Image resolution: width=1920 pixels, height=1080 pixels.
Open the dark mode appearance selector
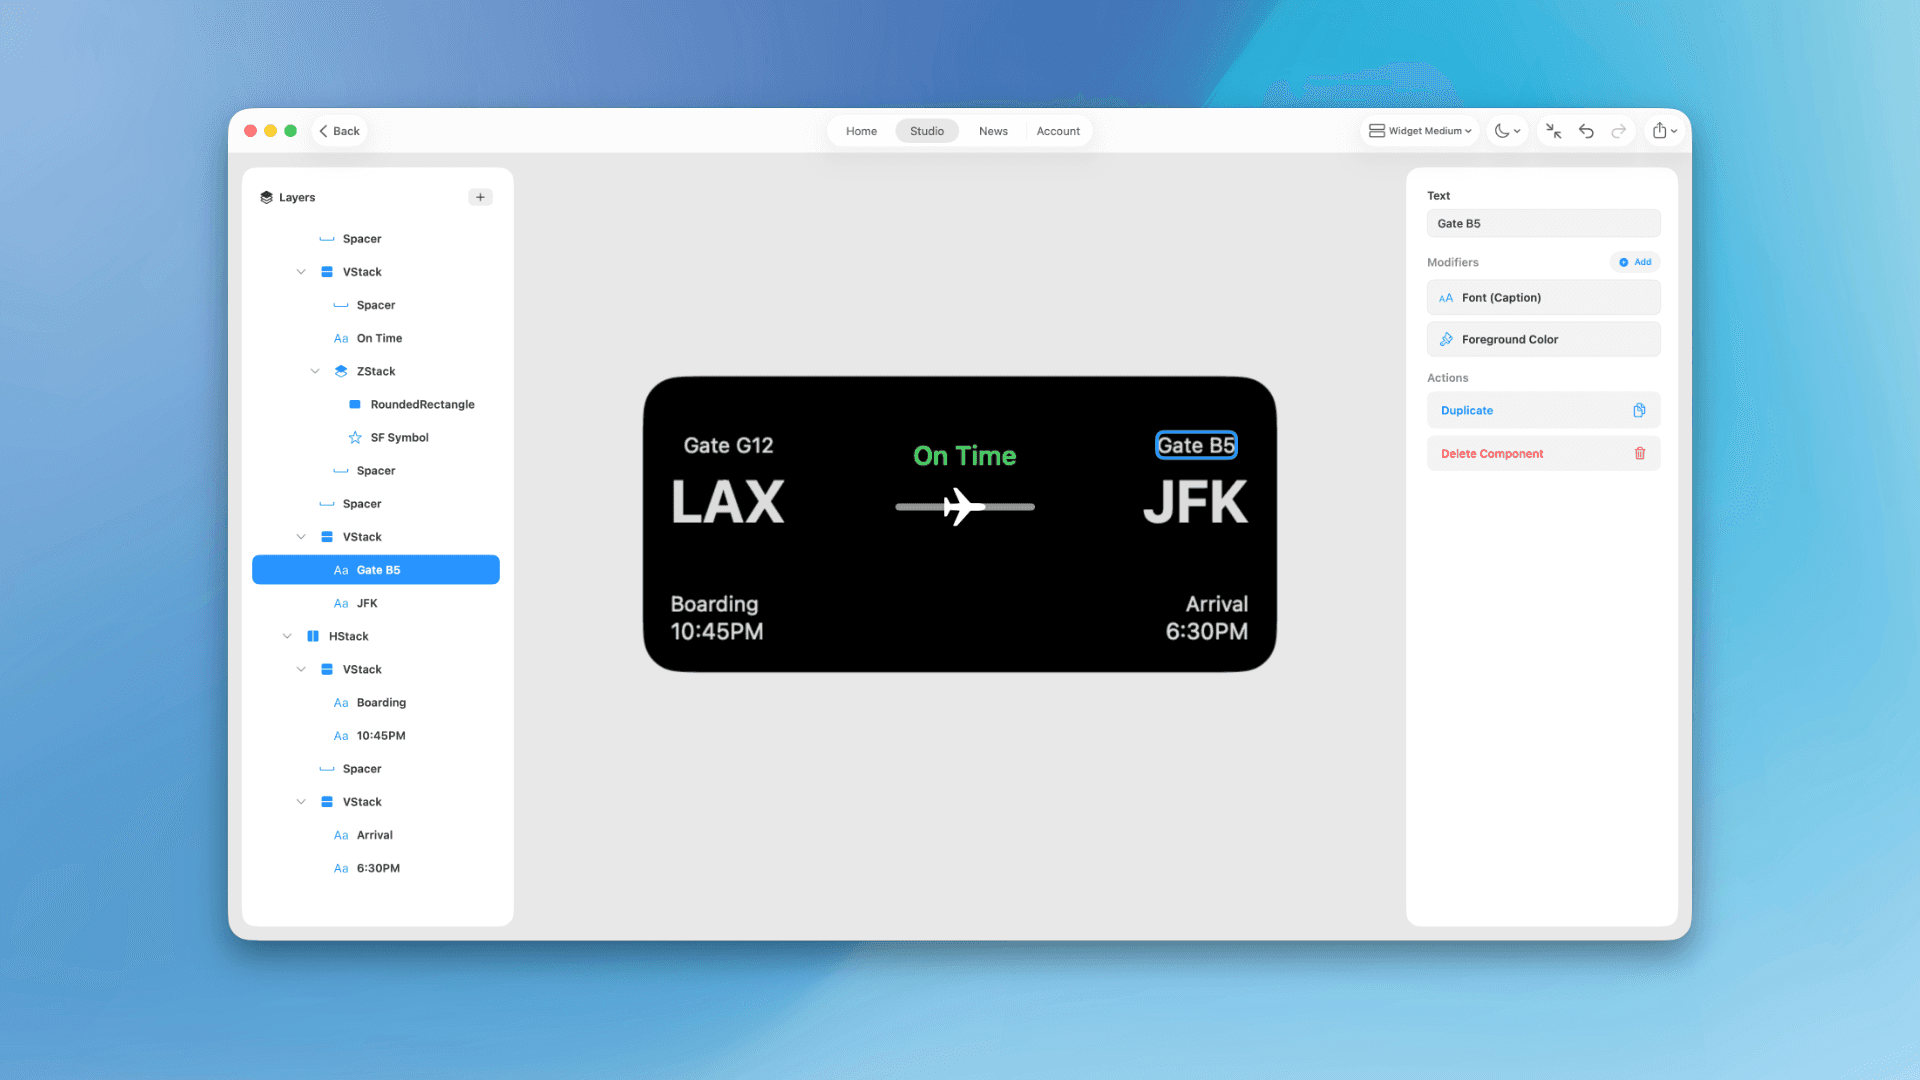coord(1507,130)
